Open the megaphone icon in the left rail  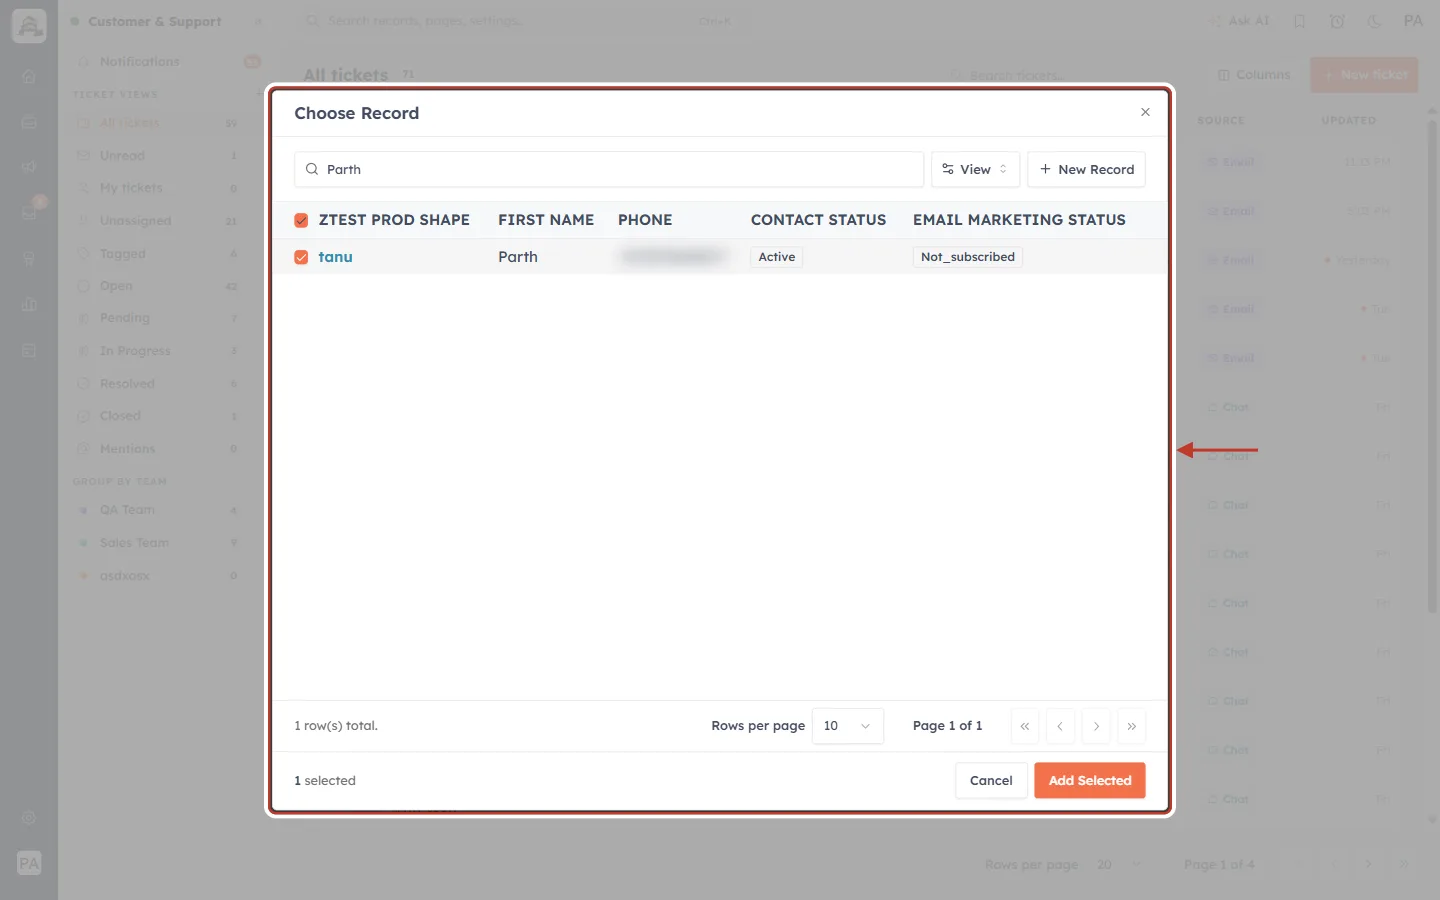click(x=29, y=167)
